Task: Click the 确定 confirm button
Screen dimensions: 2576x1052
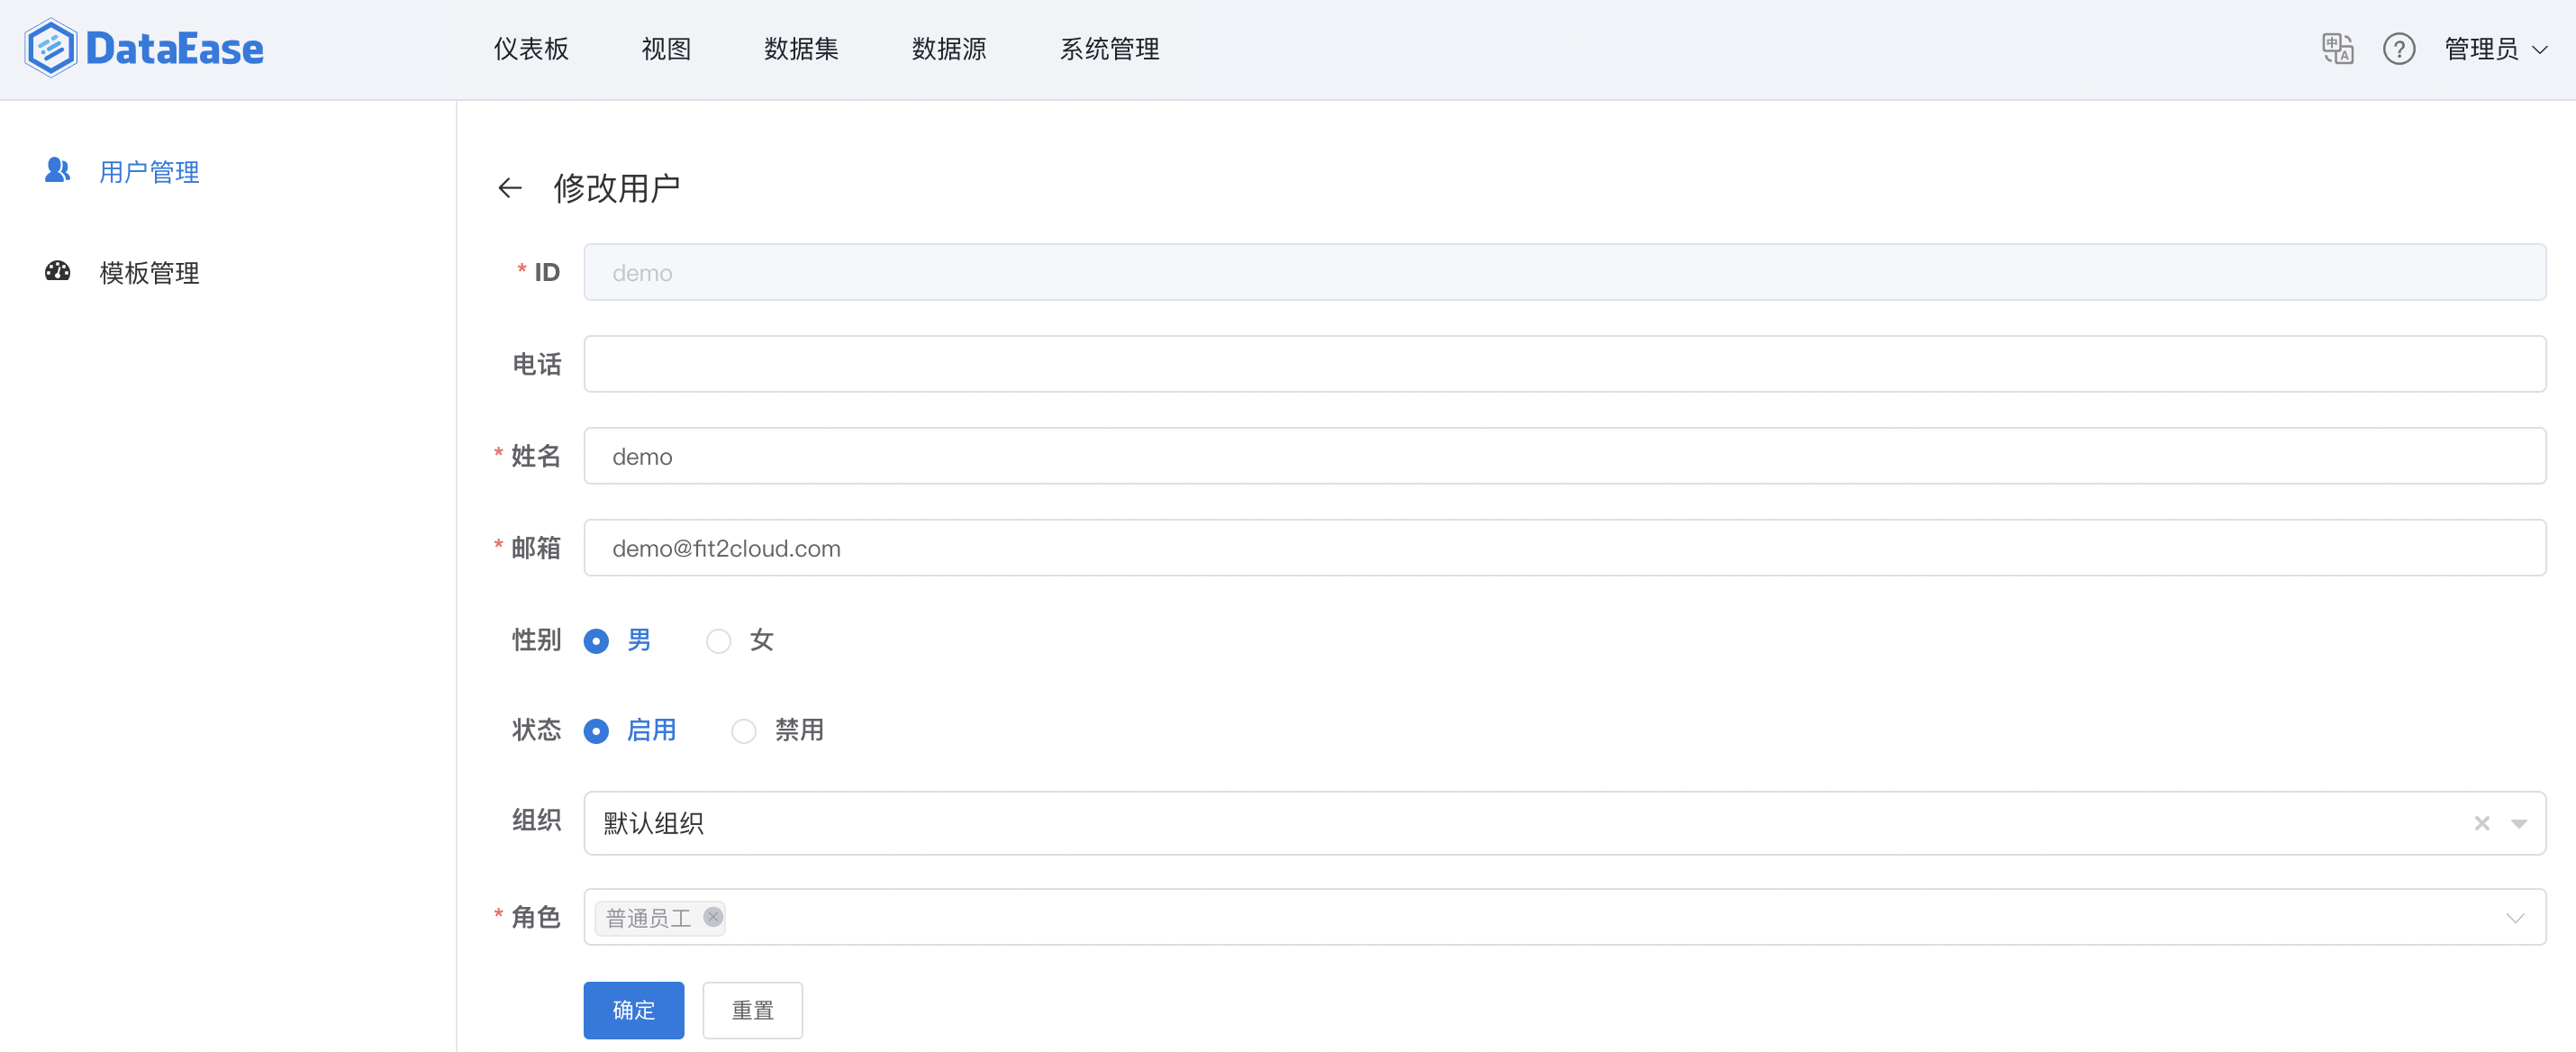Action: [x=634, y=1010]
